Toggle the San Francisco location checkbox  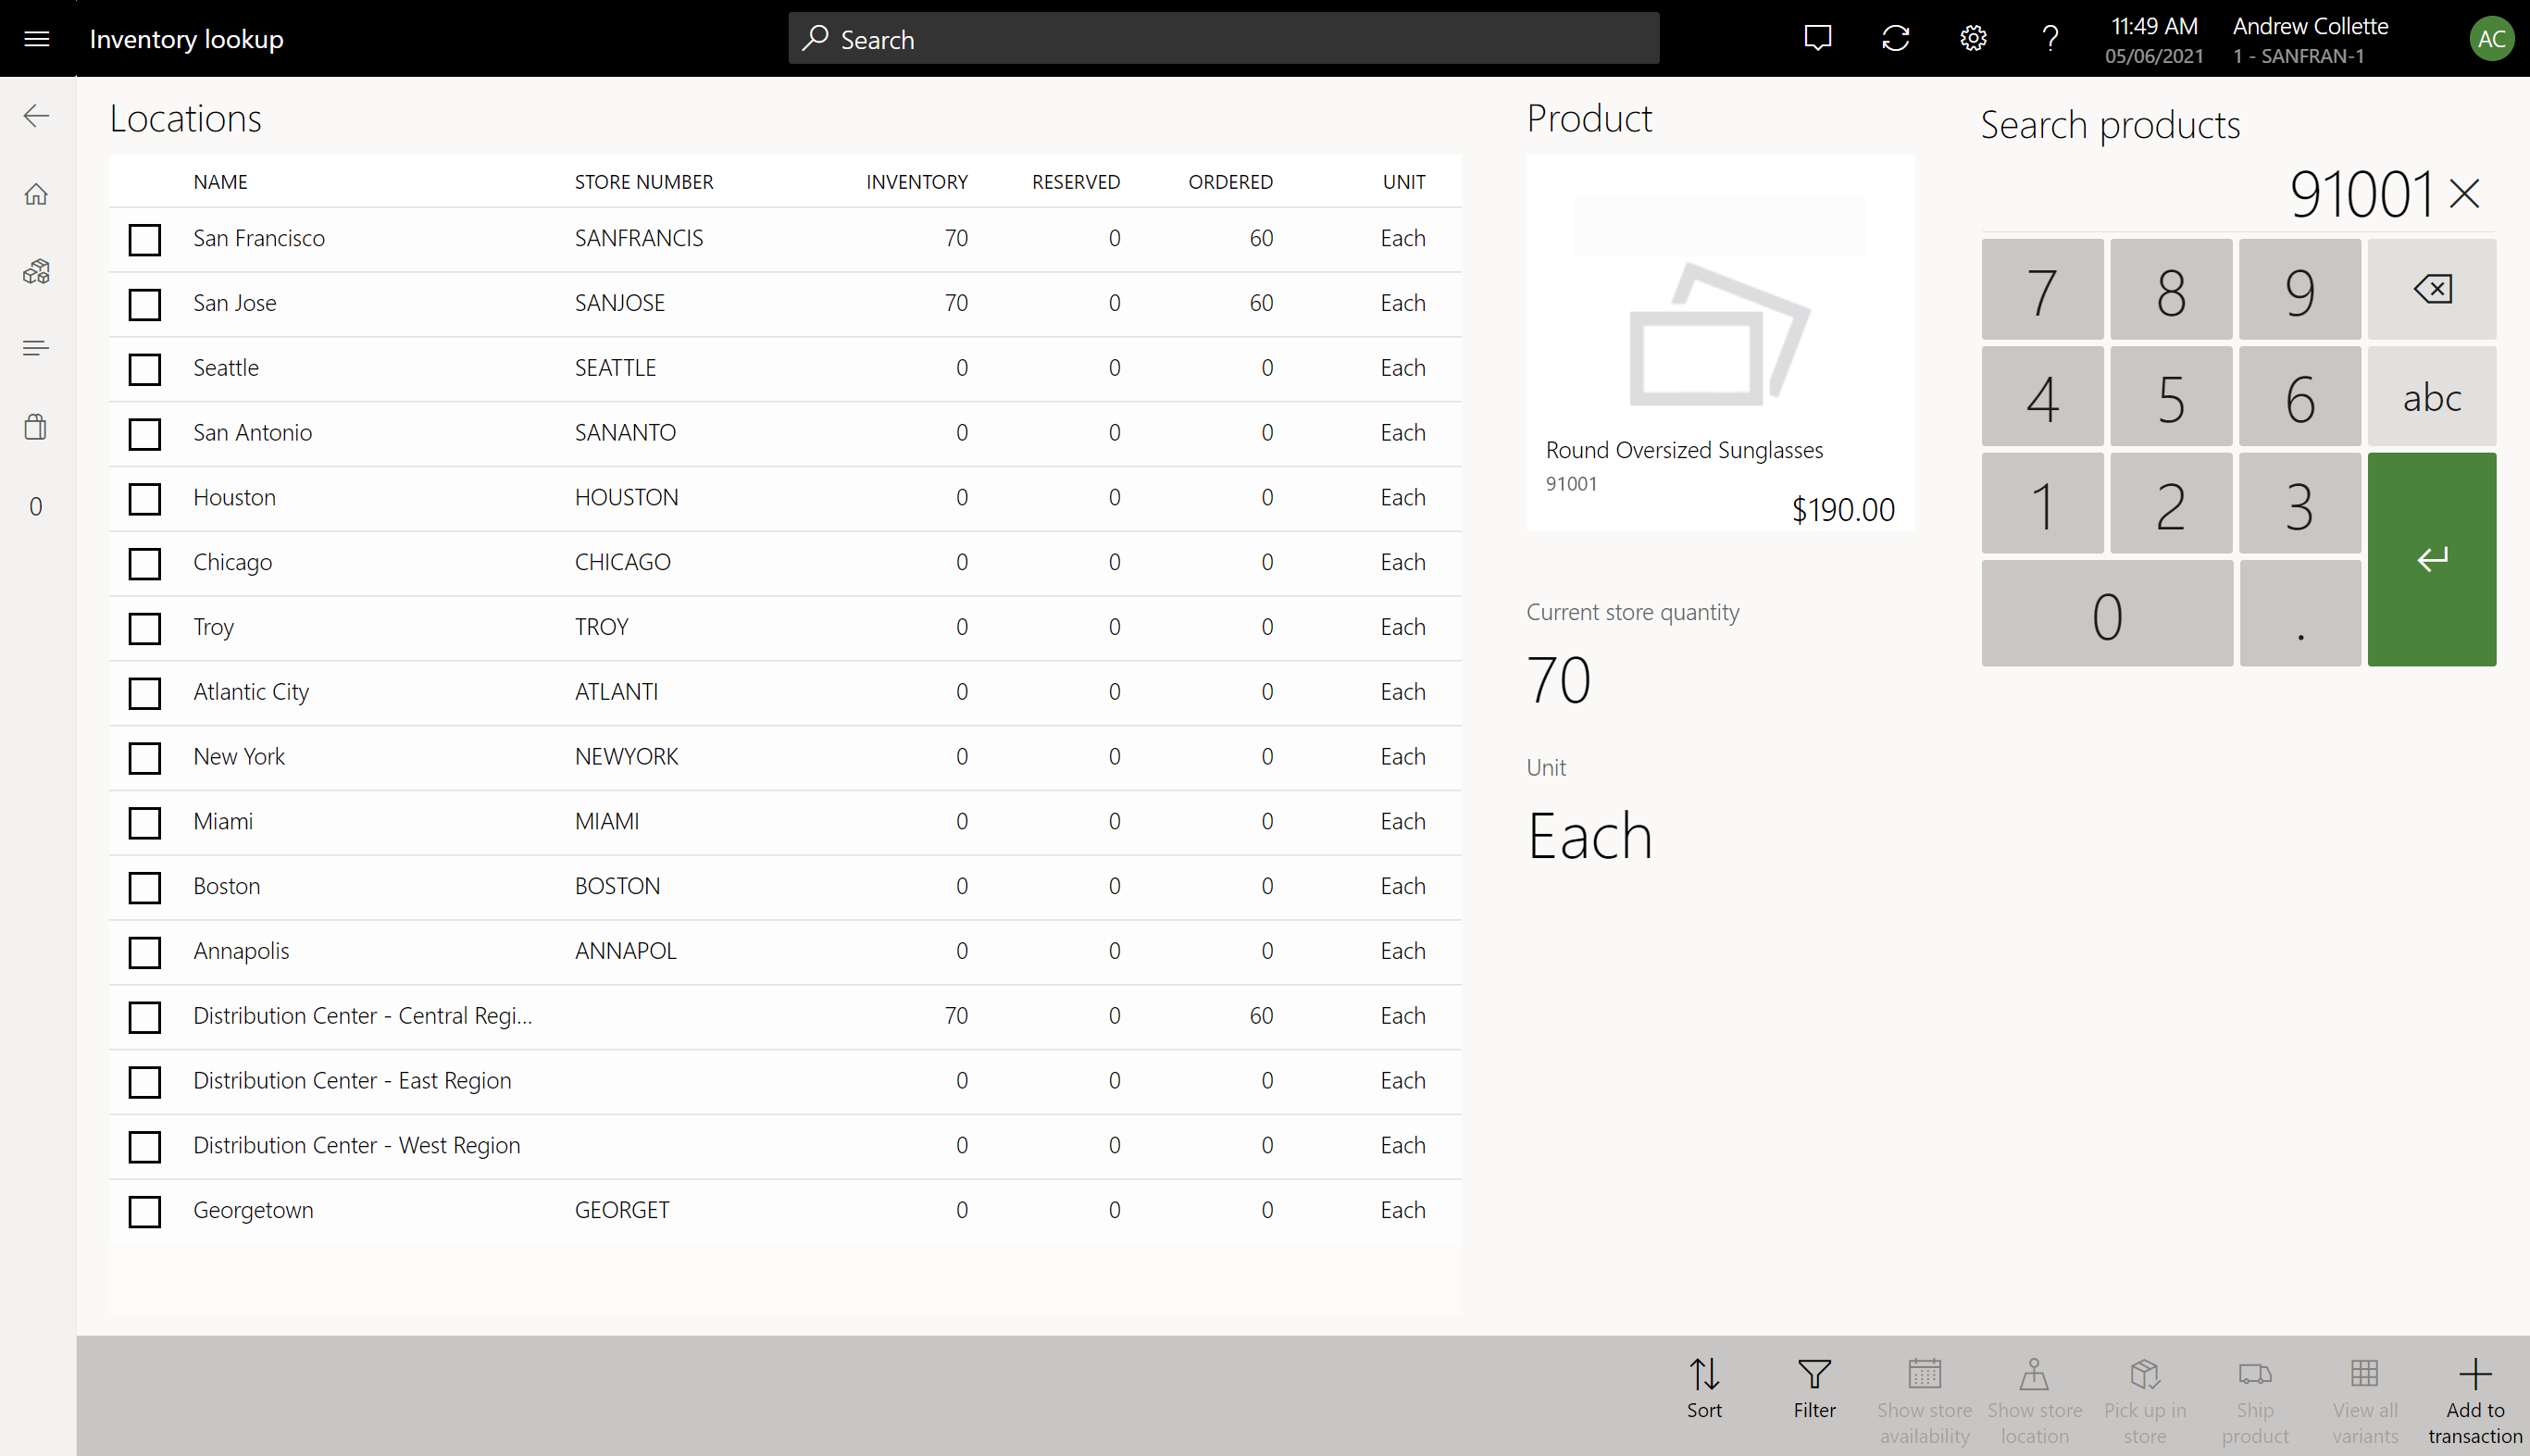point(144,238)
